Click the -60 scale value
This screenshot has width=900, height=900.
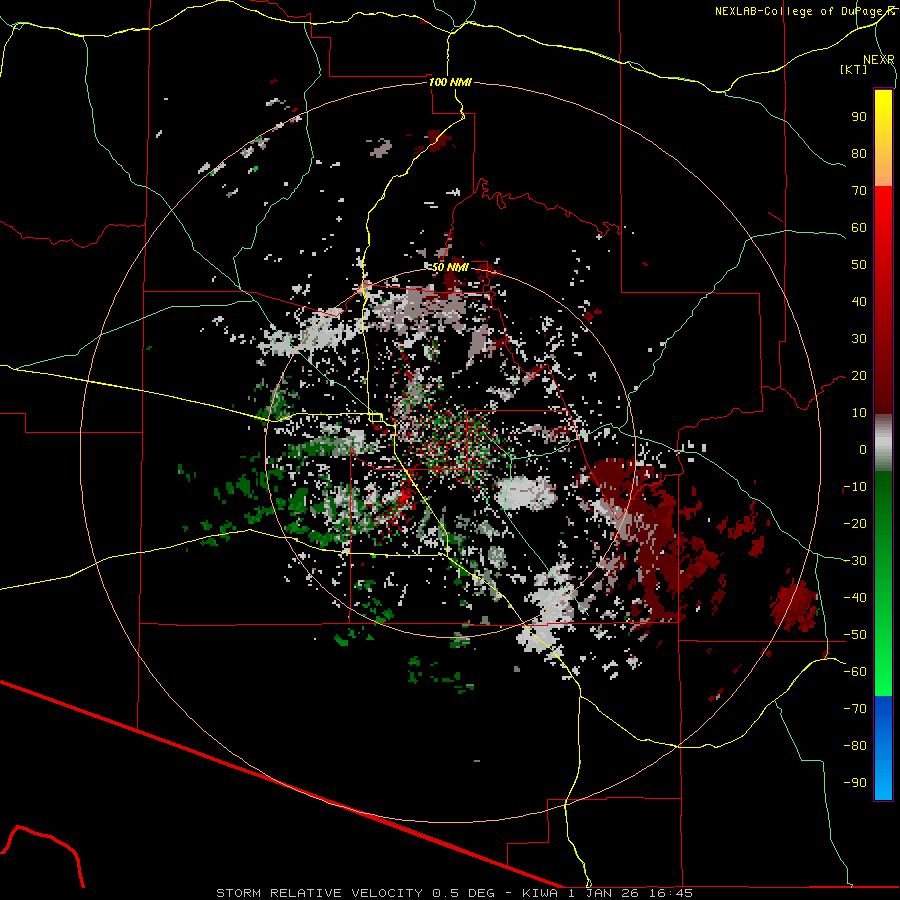tap(855, 672)
